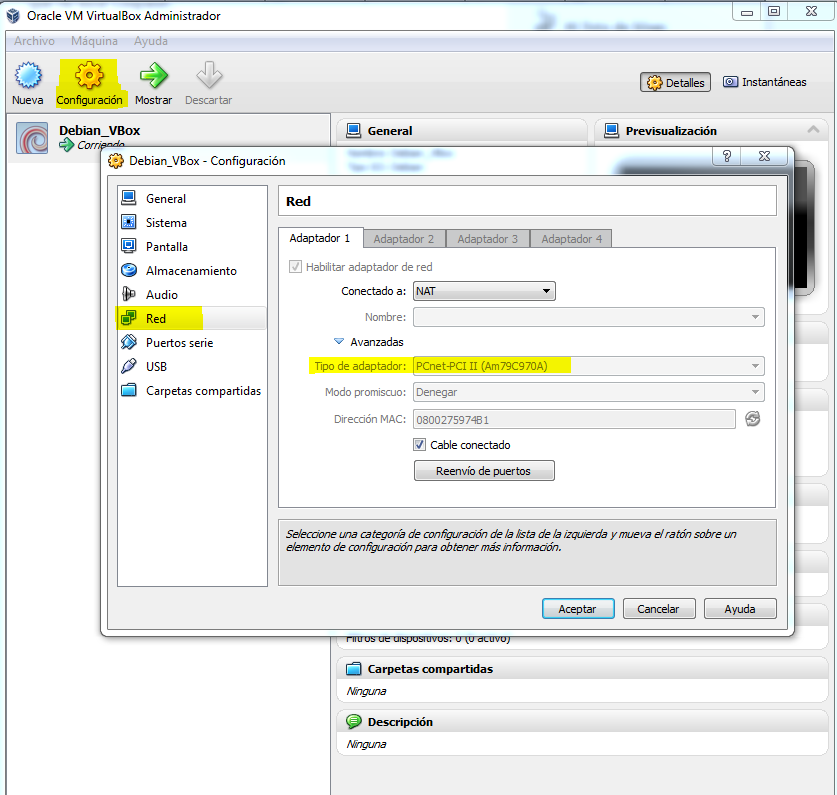Image resolution: width=837 pixels, height=795 pixels.
Task: Open USB category in settings list
Action: 192,367
